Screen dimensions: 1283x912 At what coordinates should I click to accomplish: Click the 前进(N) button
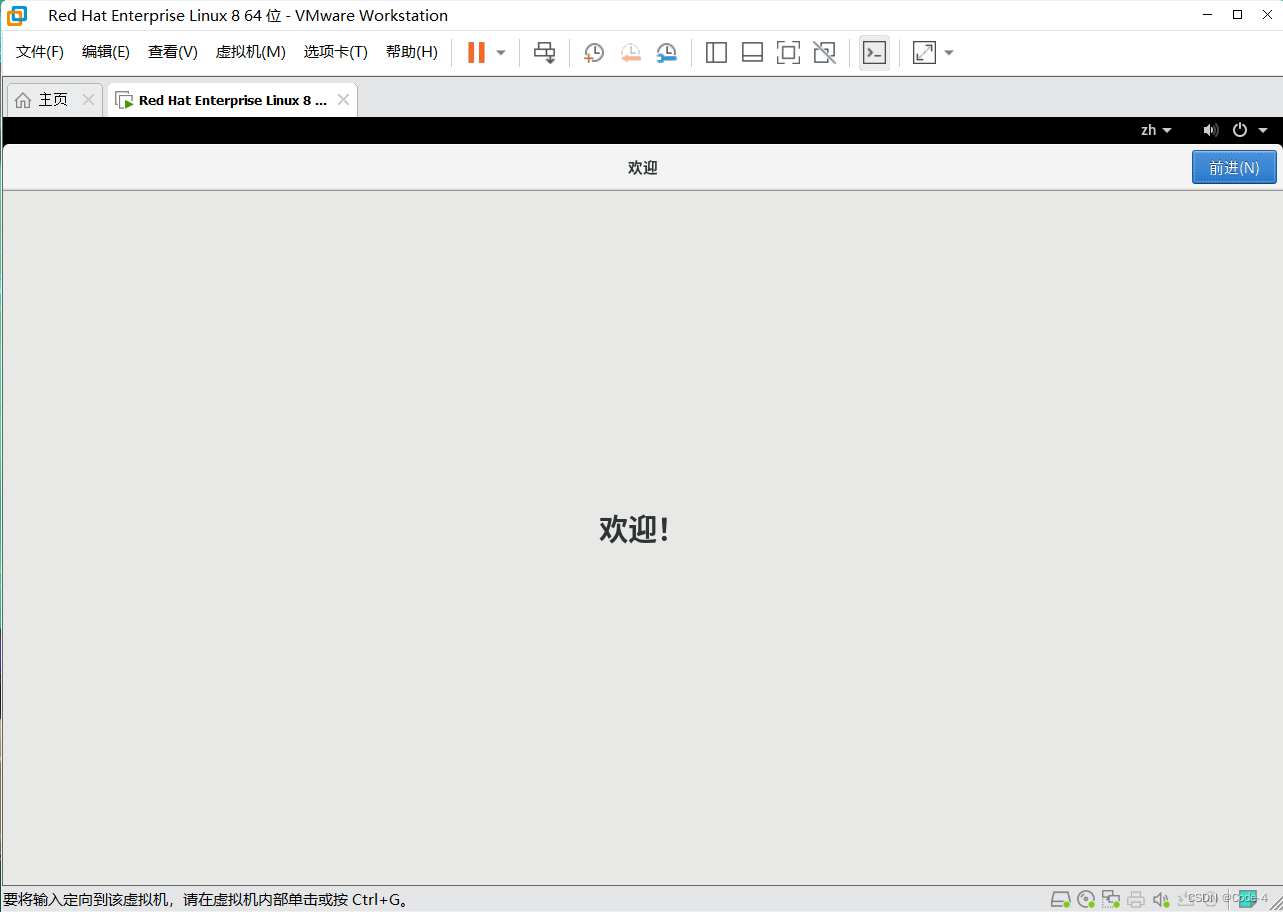(x=1234, y=167)
